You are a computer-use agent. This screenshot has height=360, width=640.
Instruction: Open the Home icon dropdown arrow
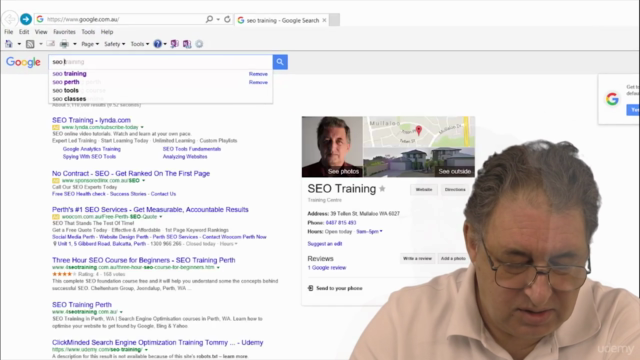pos(19,44)
